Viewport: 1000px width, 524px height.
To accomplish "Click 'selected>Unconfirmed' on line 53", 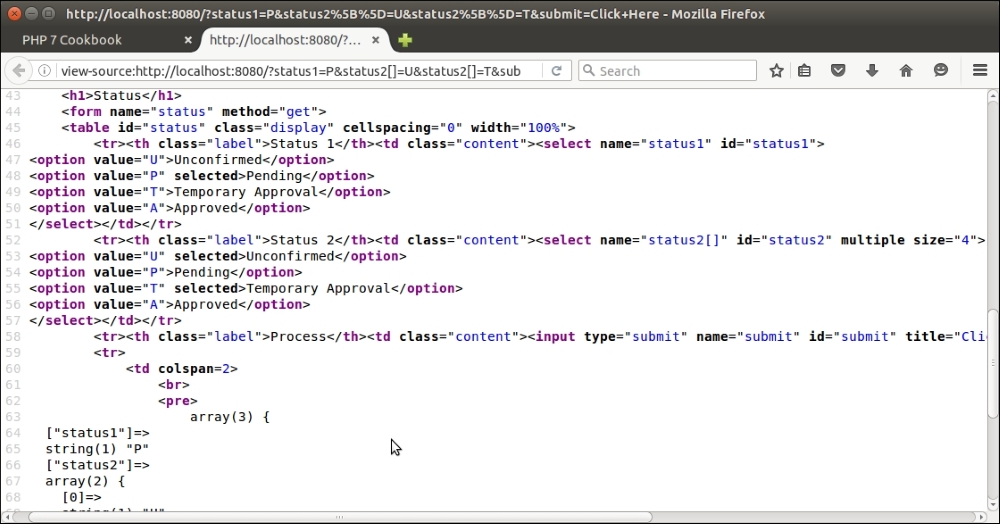I will pos(254,256).
